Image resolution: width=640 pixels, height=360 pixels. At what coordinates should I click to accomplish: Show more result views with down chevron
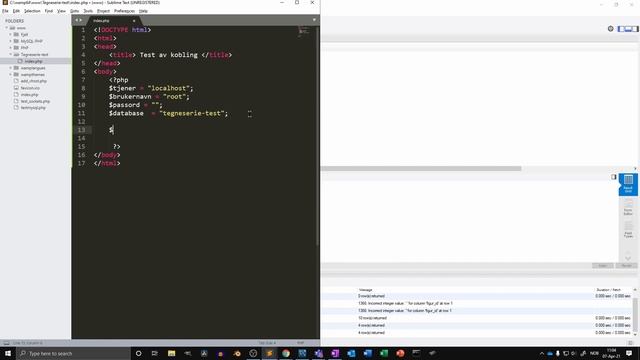coord(628,258)
